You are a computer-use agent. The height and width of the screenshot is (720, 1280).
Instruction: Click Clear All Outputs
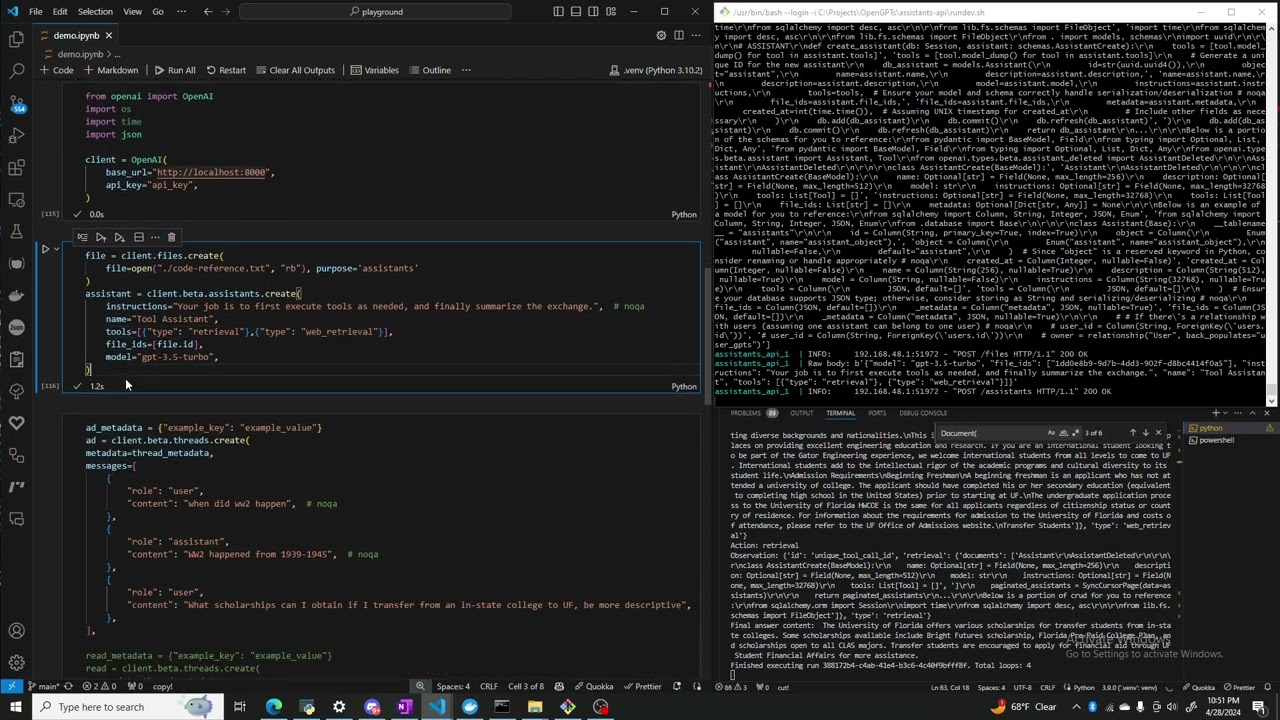tap(295, 70)
